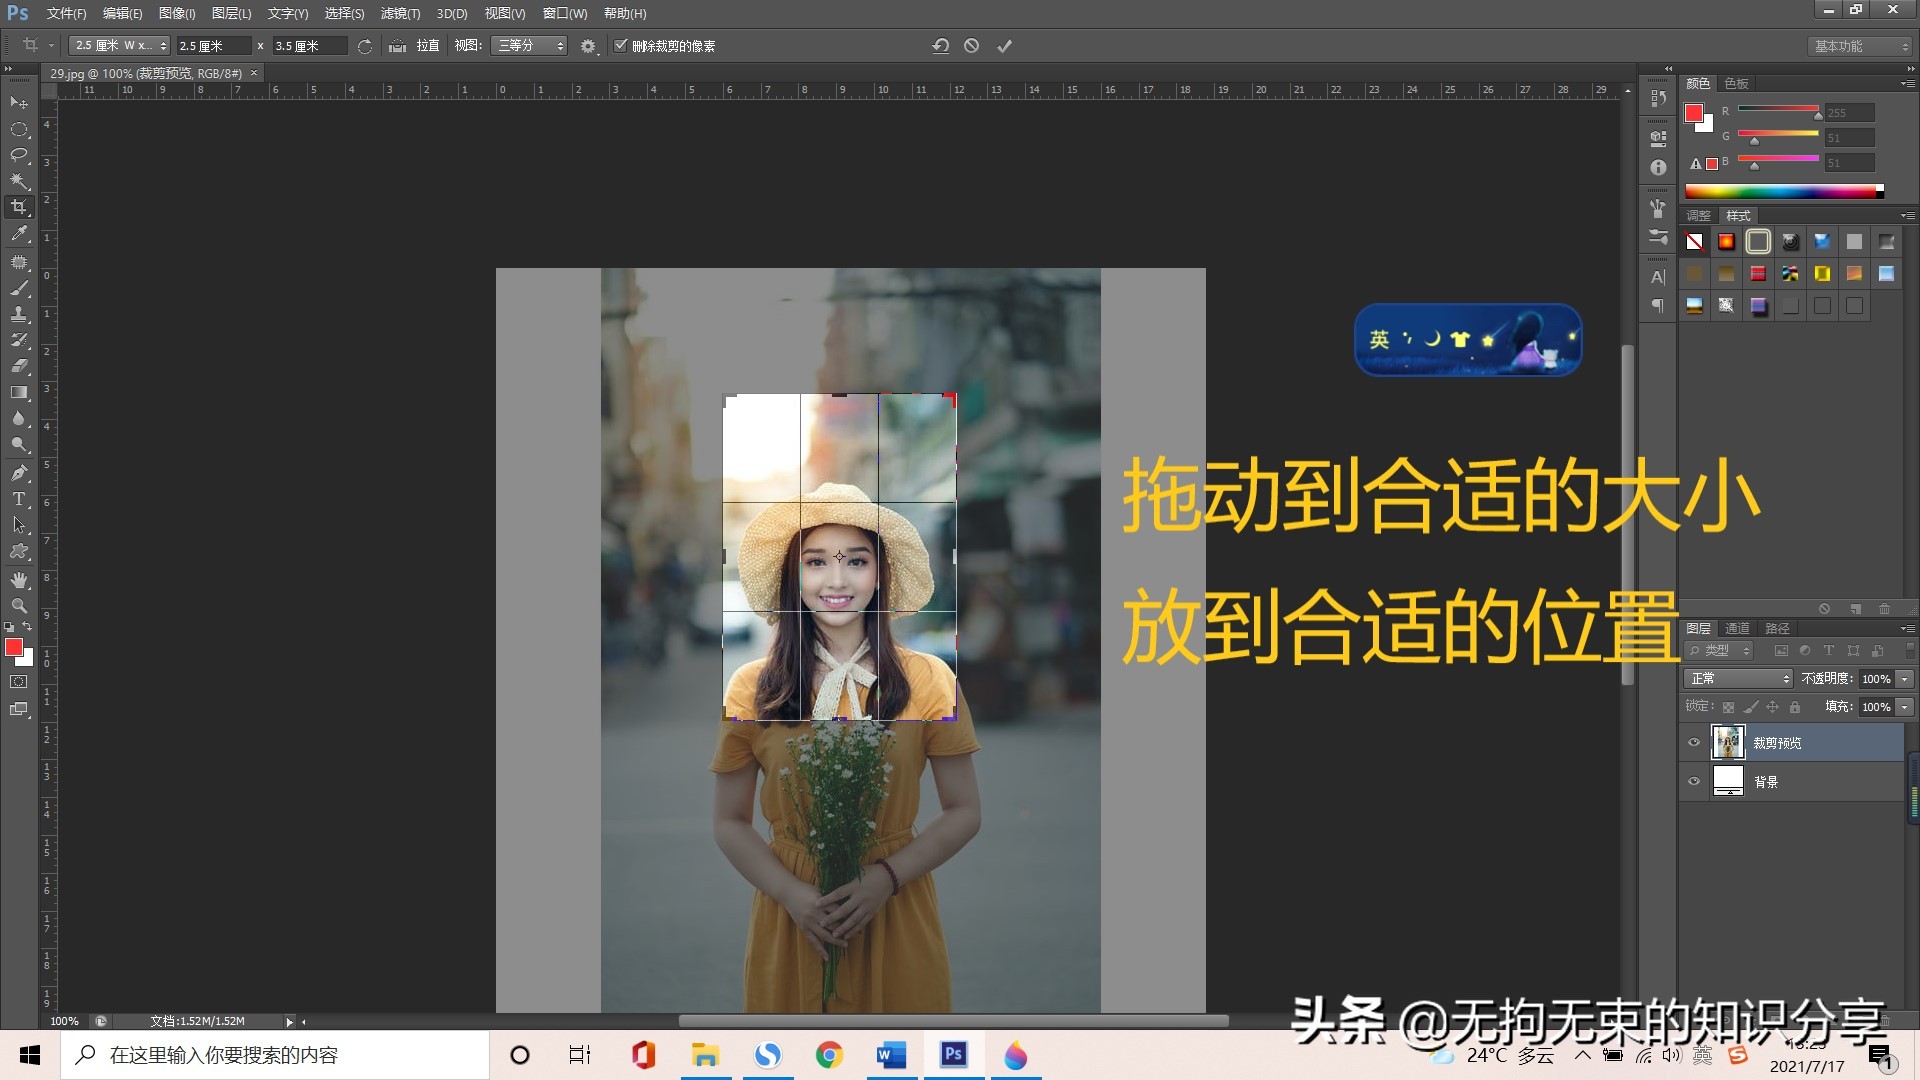Cancel the current crop operation
Screen dimensions: 1920x1080
[x=969, y=45]
